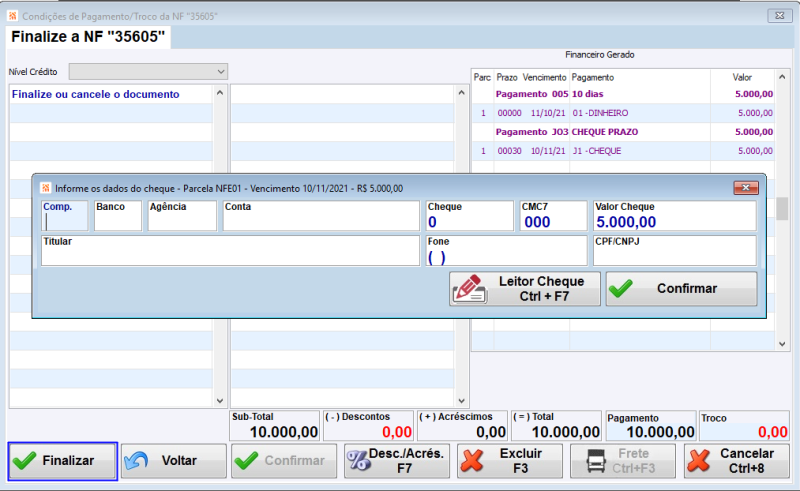
Task: Click the CPF/CNPJ input field
Action: (x=675, y=251)
